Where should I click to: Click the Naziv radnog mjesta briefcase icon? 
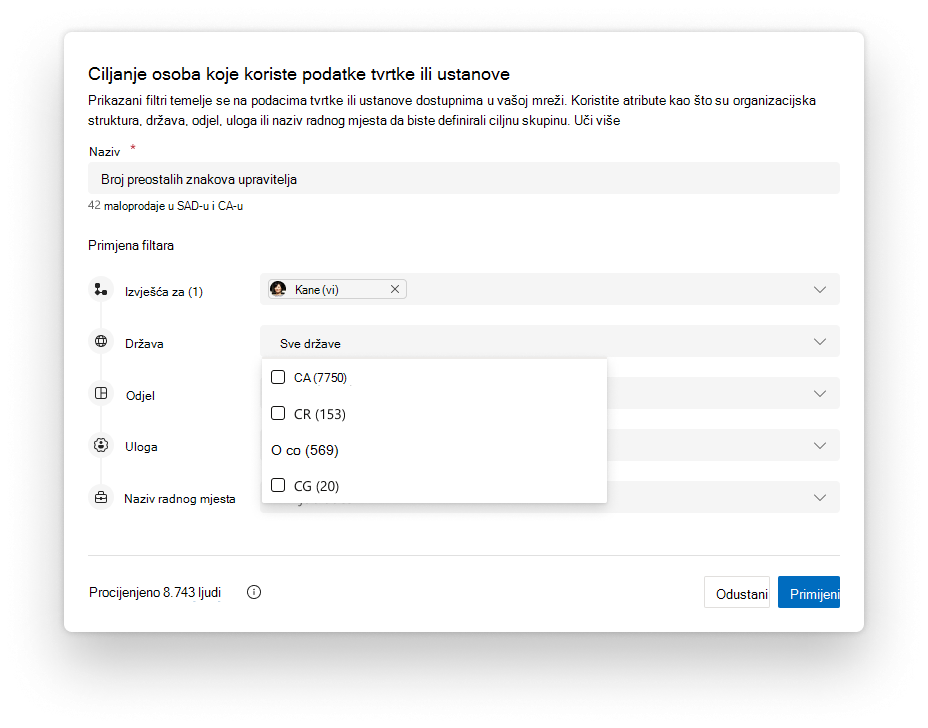(x=101, y=497)
